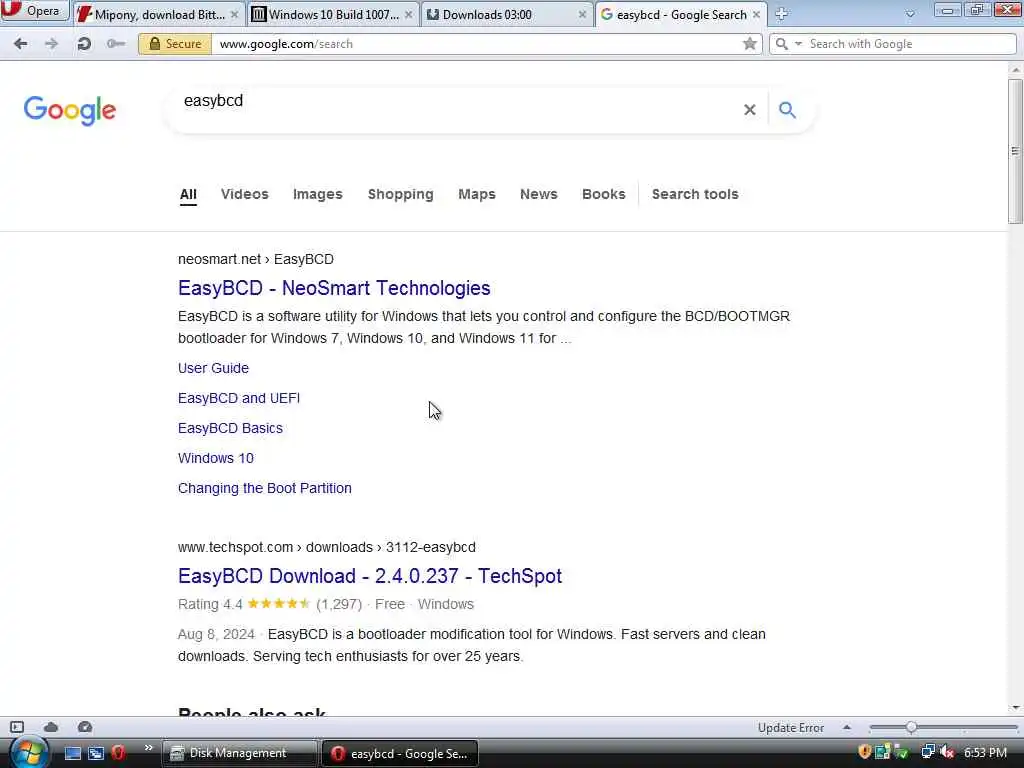The height and width of the screenshot is (768, 1024).
Task: Go back with the browser back arrow
Action: (20, 44)
